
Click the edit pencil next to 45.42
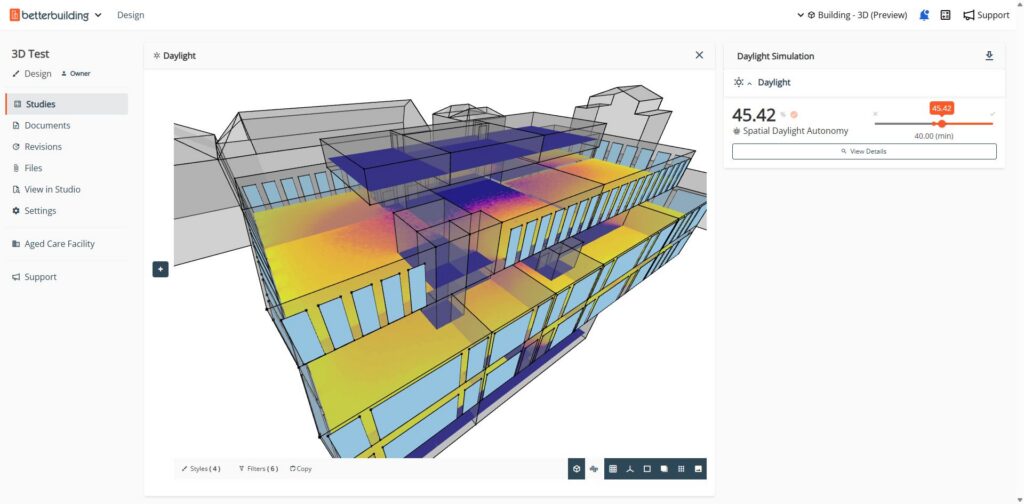(783, 115)
